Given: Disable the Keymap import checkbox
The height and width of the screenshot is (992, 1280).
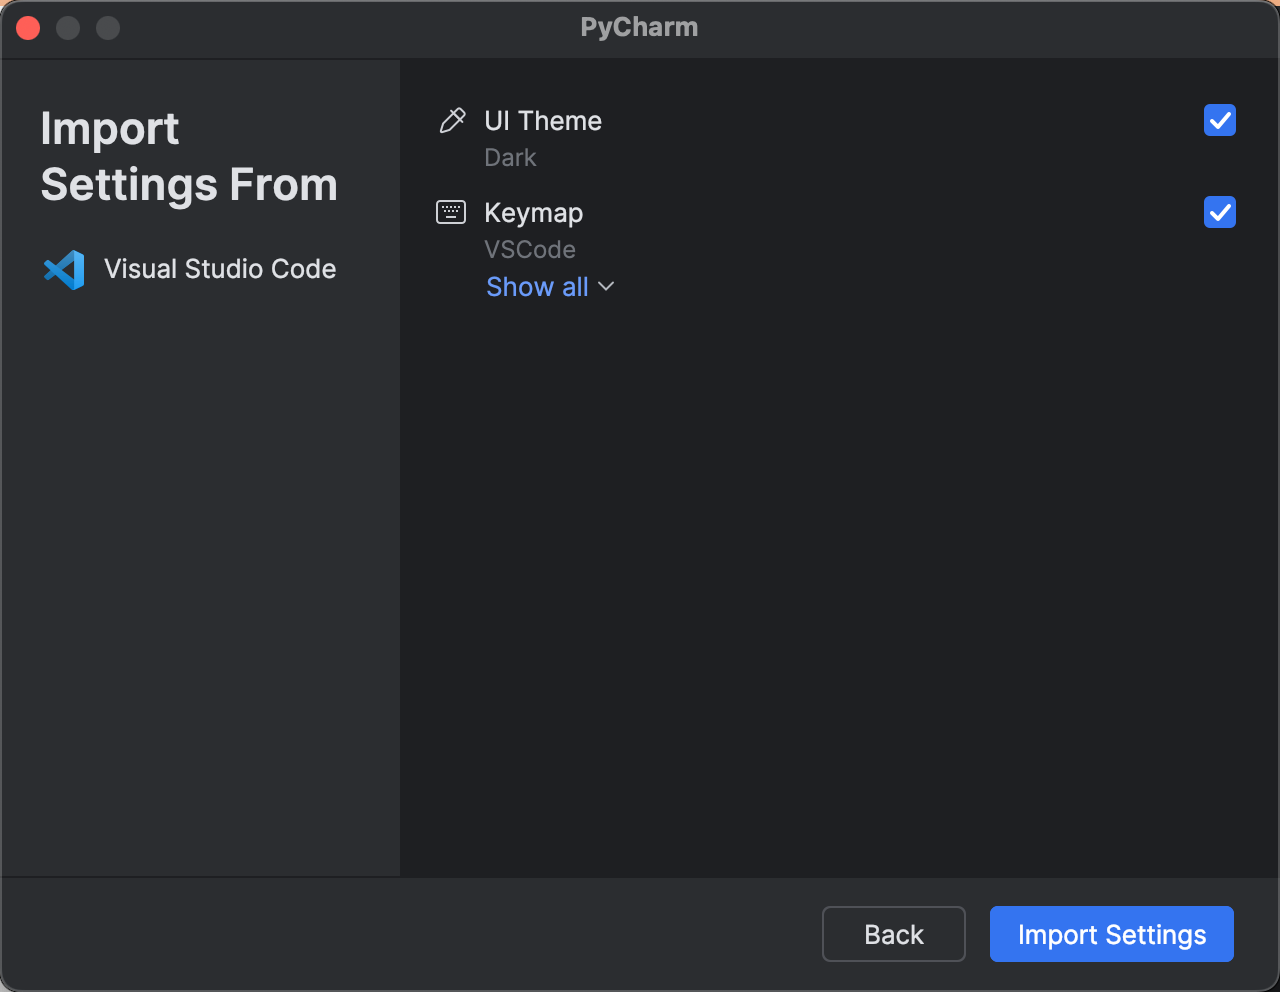Looking at the screenshot, I should pyautogui.click(x=1219, y=212).
